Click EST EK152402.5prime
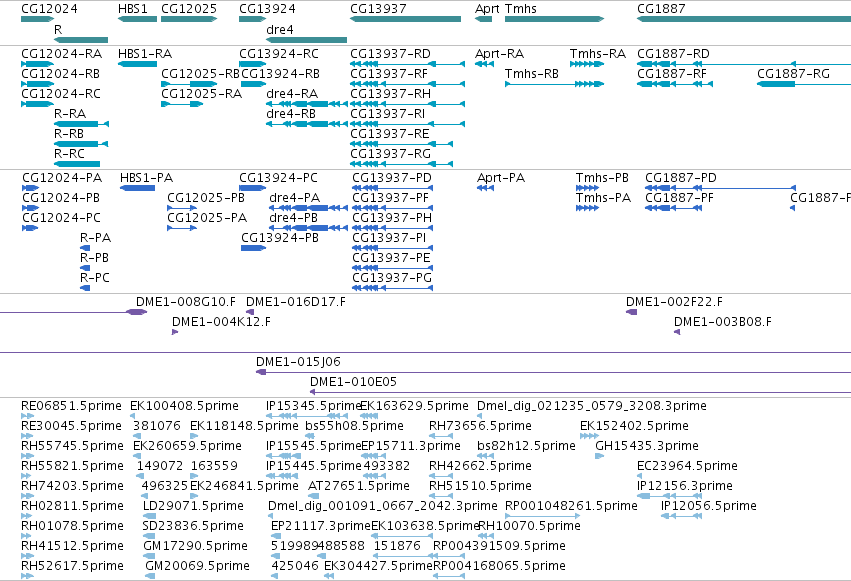 coord(634,426)
